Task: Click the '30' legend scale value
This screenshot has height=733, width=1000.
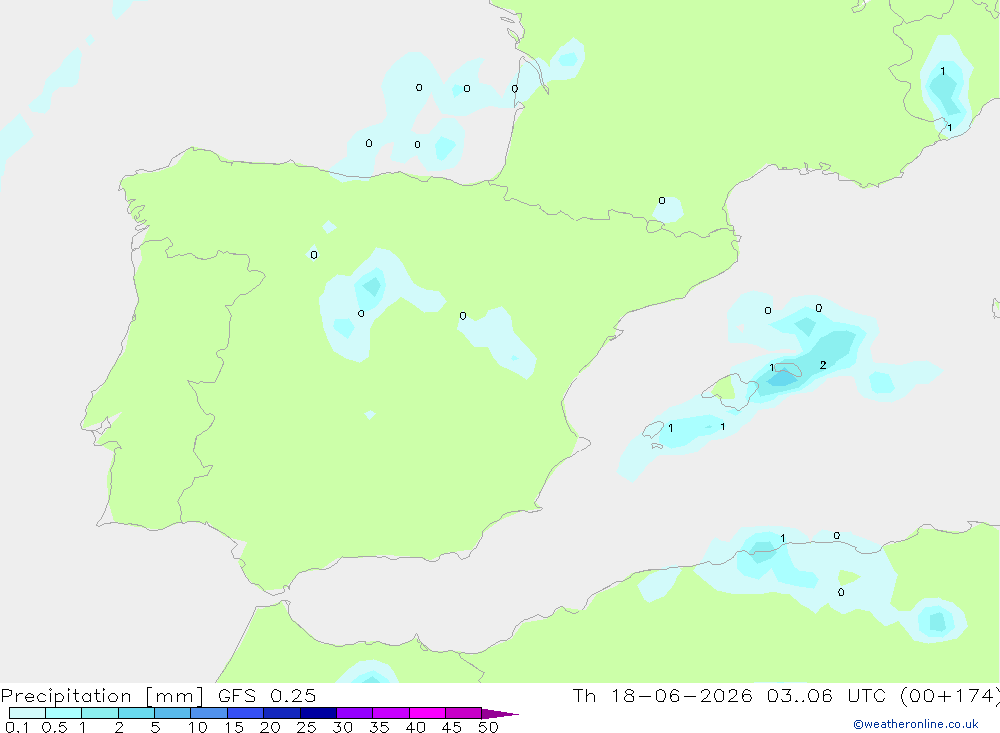Action: click(342, 727)
